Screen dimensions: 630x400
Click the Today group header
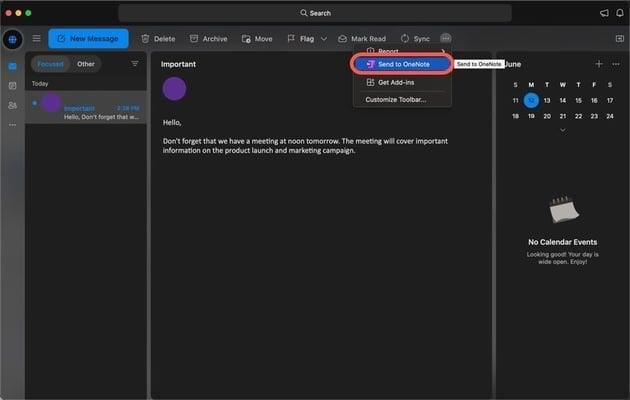[40, 84]
